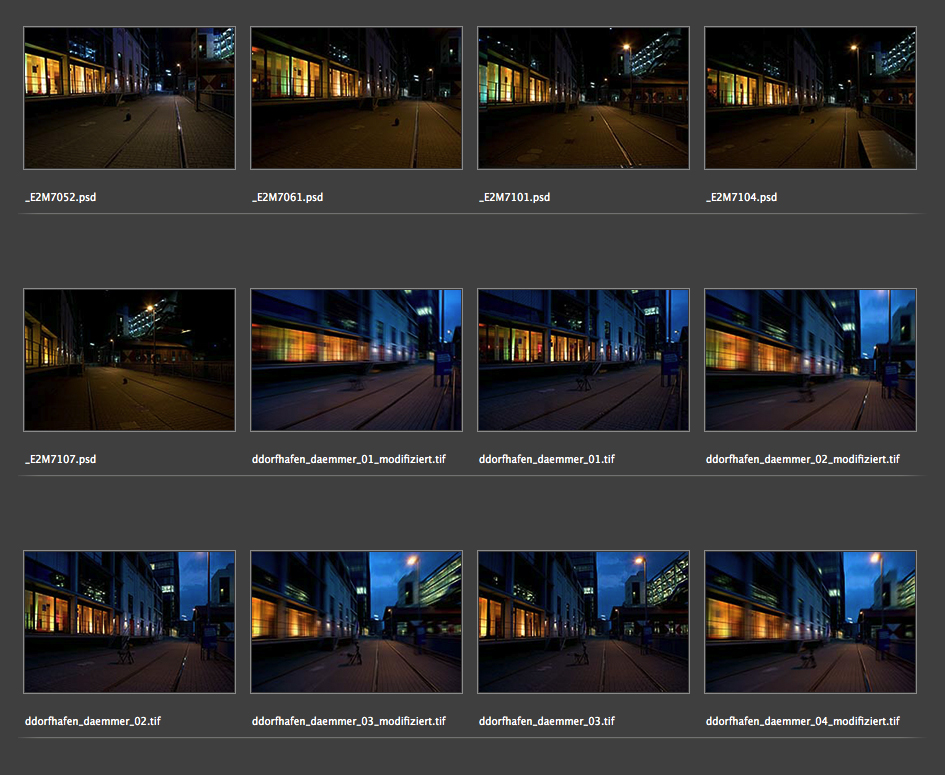Choose the ddorfhafen_daemmer_04_modifiziert.tif thumbnail
The width and height of the screenshot is (945, 775).
pyautogui.click(x=810, y=622)
